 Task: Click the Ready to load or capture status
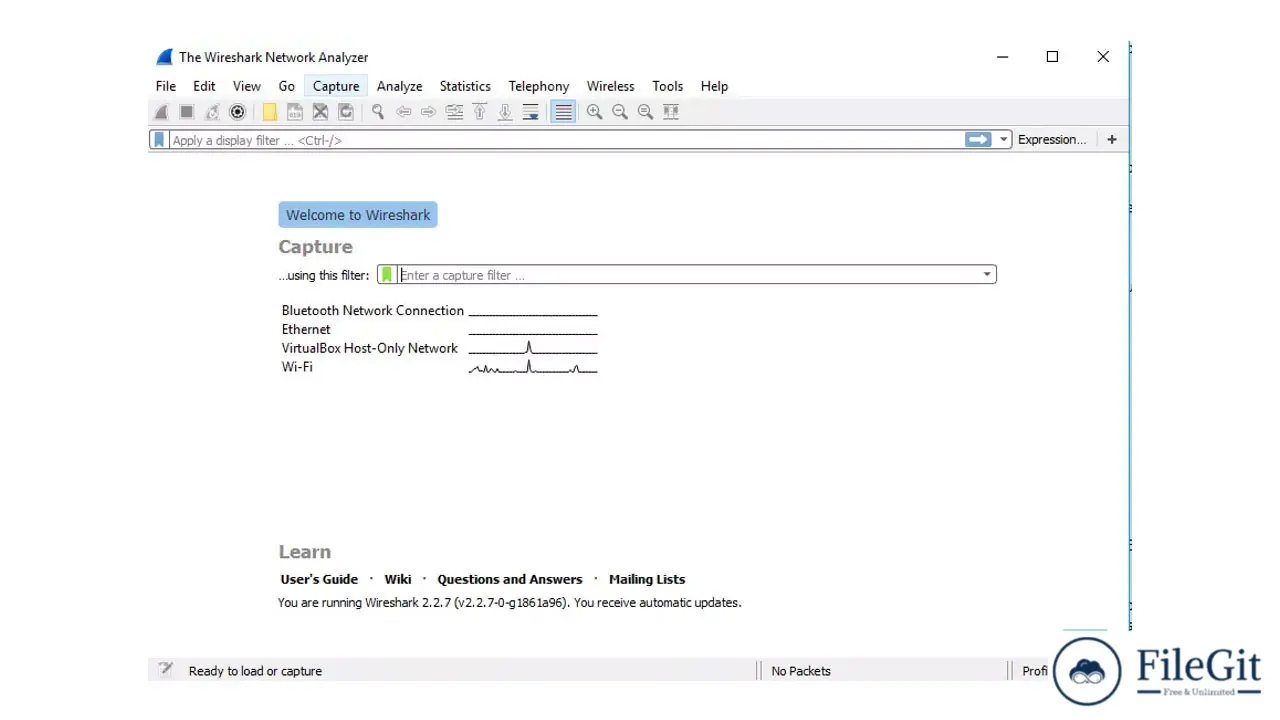click(x=255, y=671)
